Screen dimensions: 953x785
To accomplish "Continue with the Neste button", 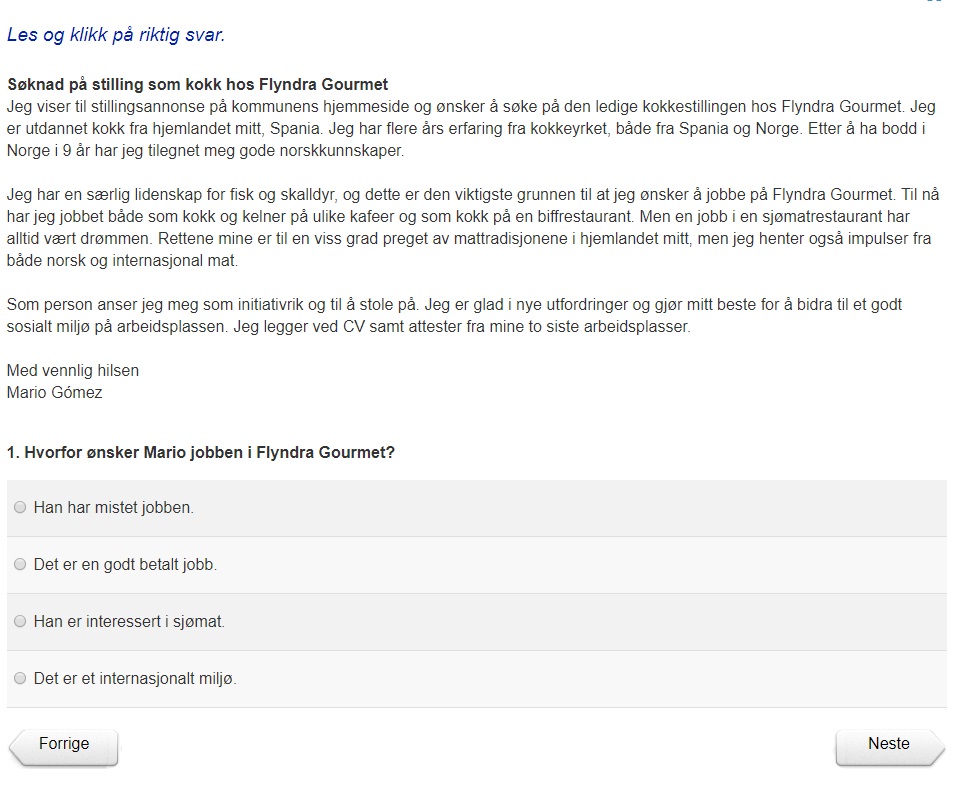I will click(x=888, y=745).
